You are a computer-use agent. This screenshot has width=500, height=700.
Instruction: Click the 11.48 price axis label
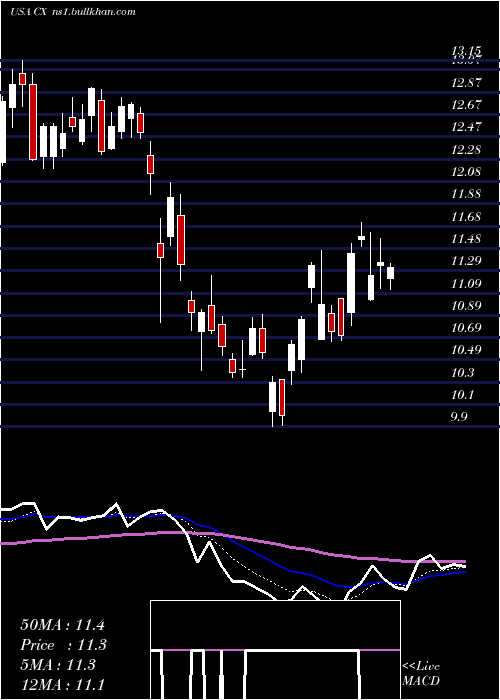pos(466,239)
